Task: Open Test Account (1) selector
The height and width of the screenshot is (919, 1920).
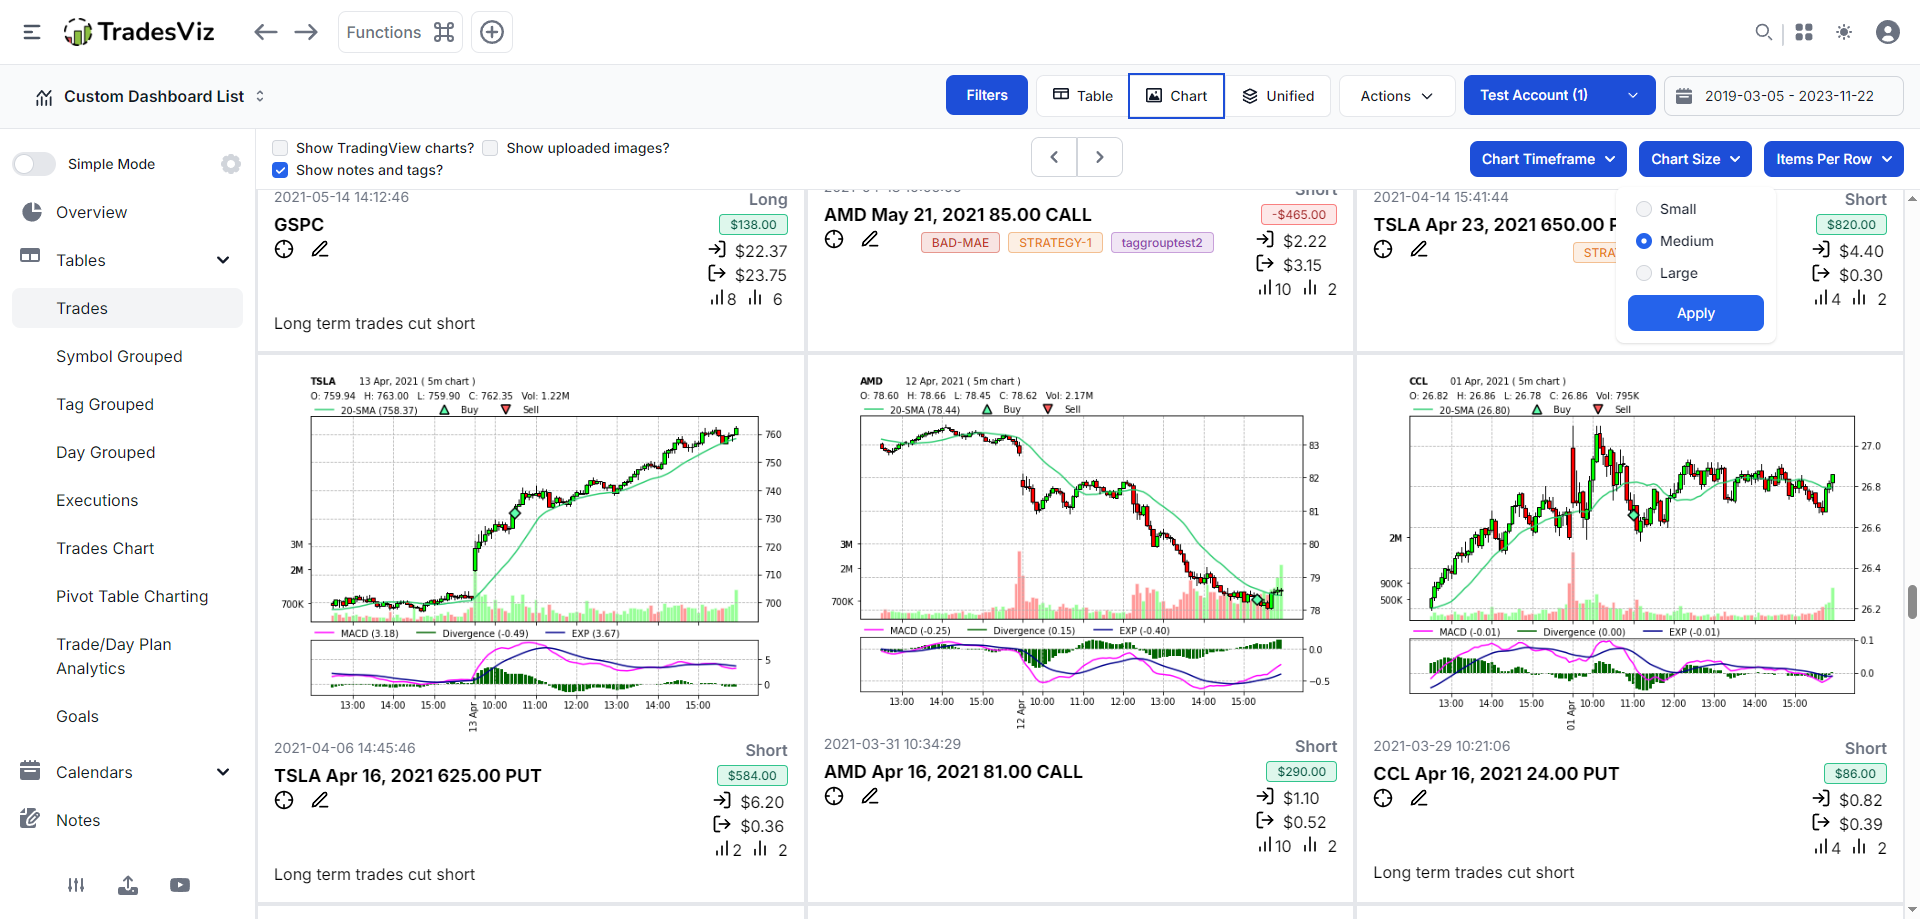Action: [1559, 95]
